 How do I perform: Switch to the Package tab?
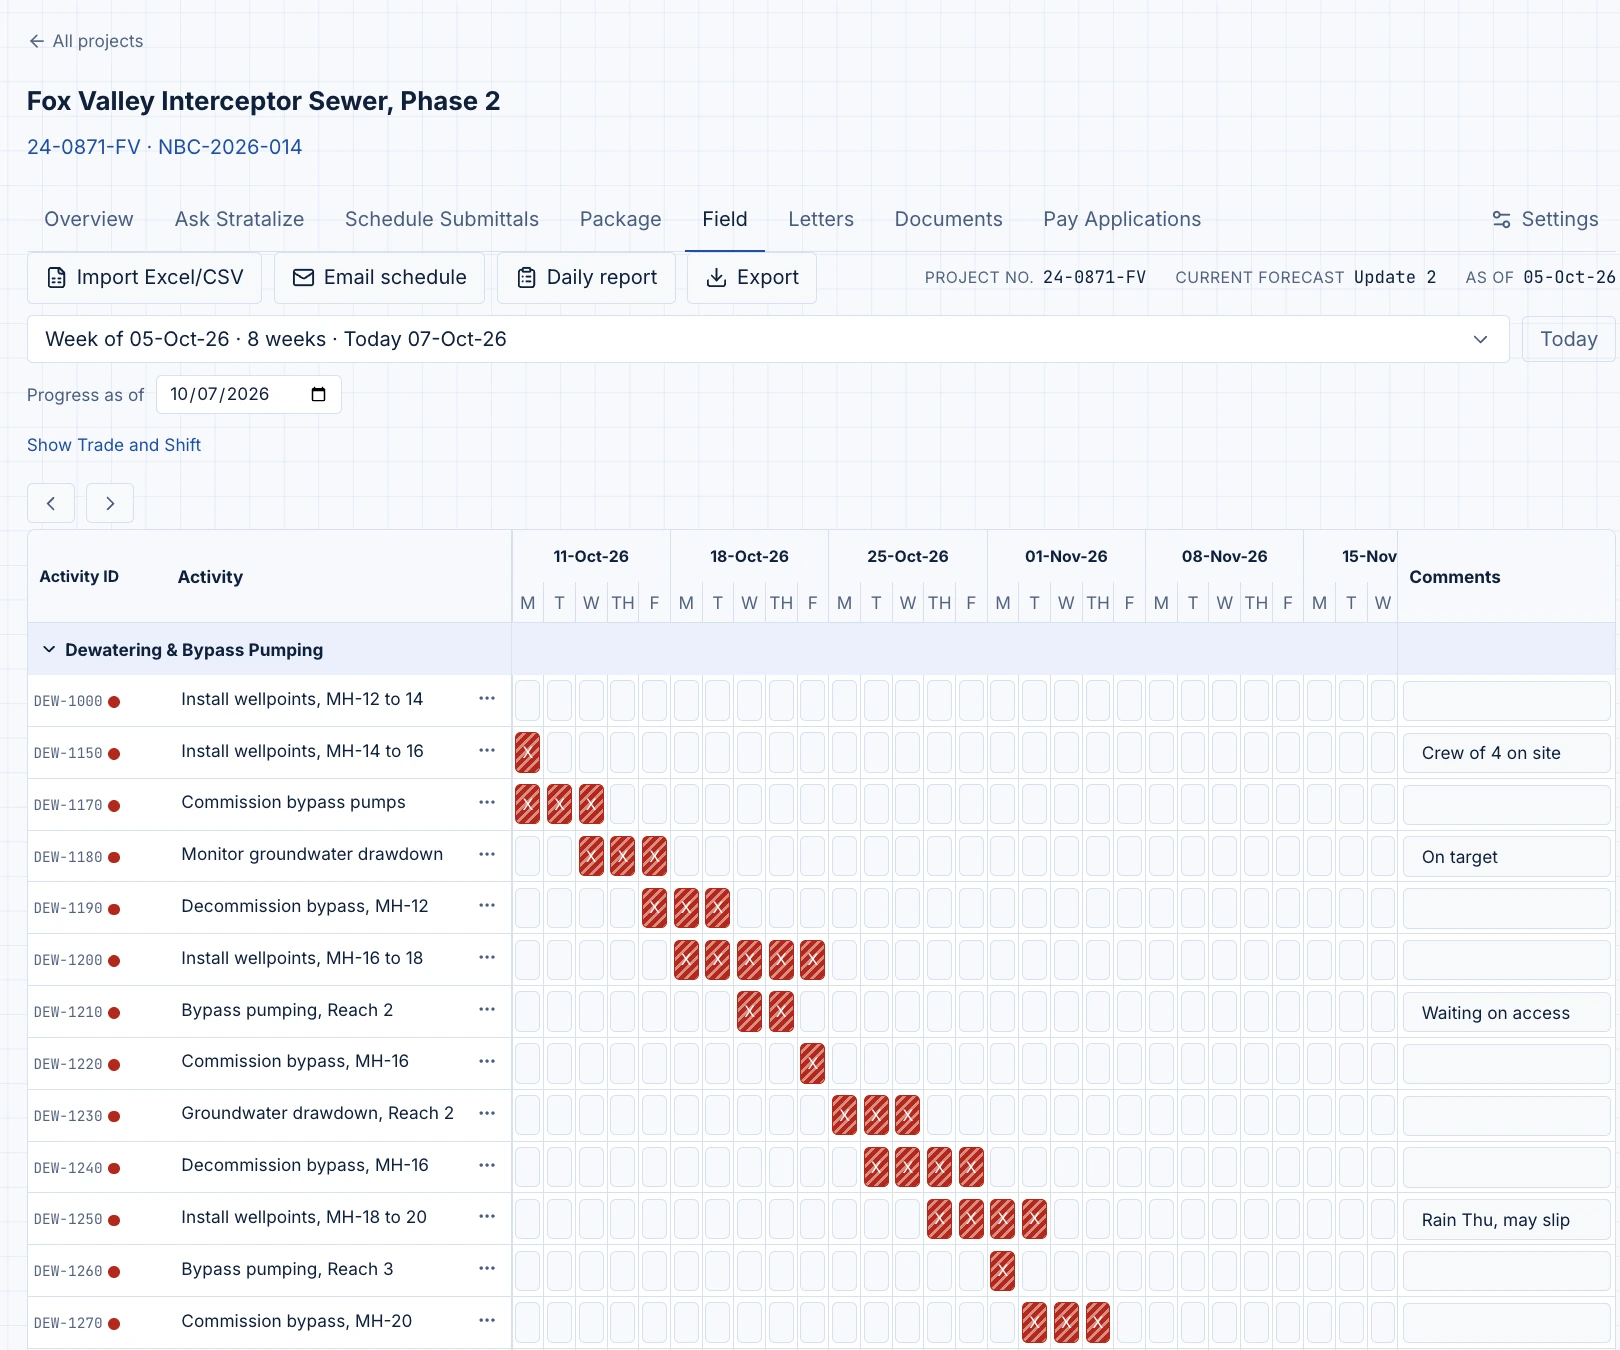pos(621,219)
